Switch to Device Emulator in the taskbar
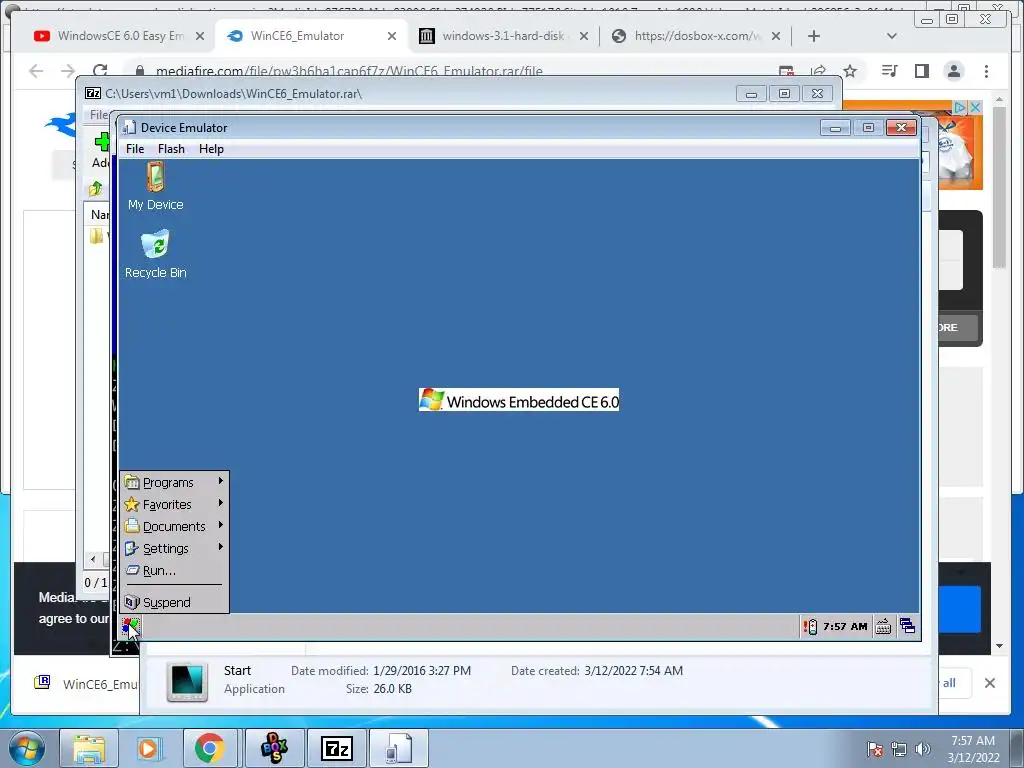1024x768 pixels. tap(399, 748)
